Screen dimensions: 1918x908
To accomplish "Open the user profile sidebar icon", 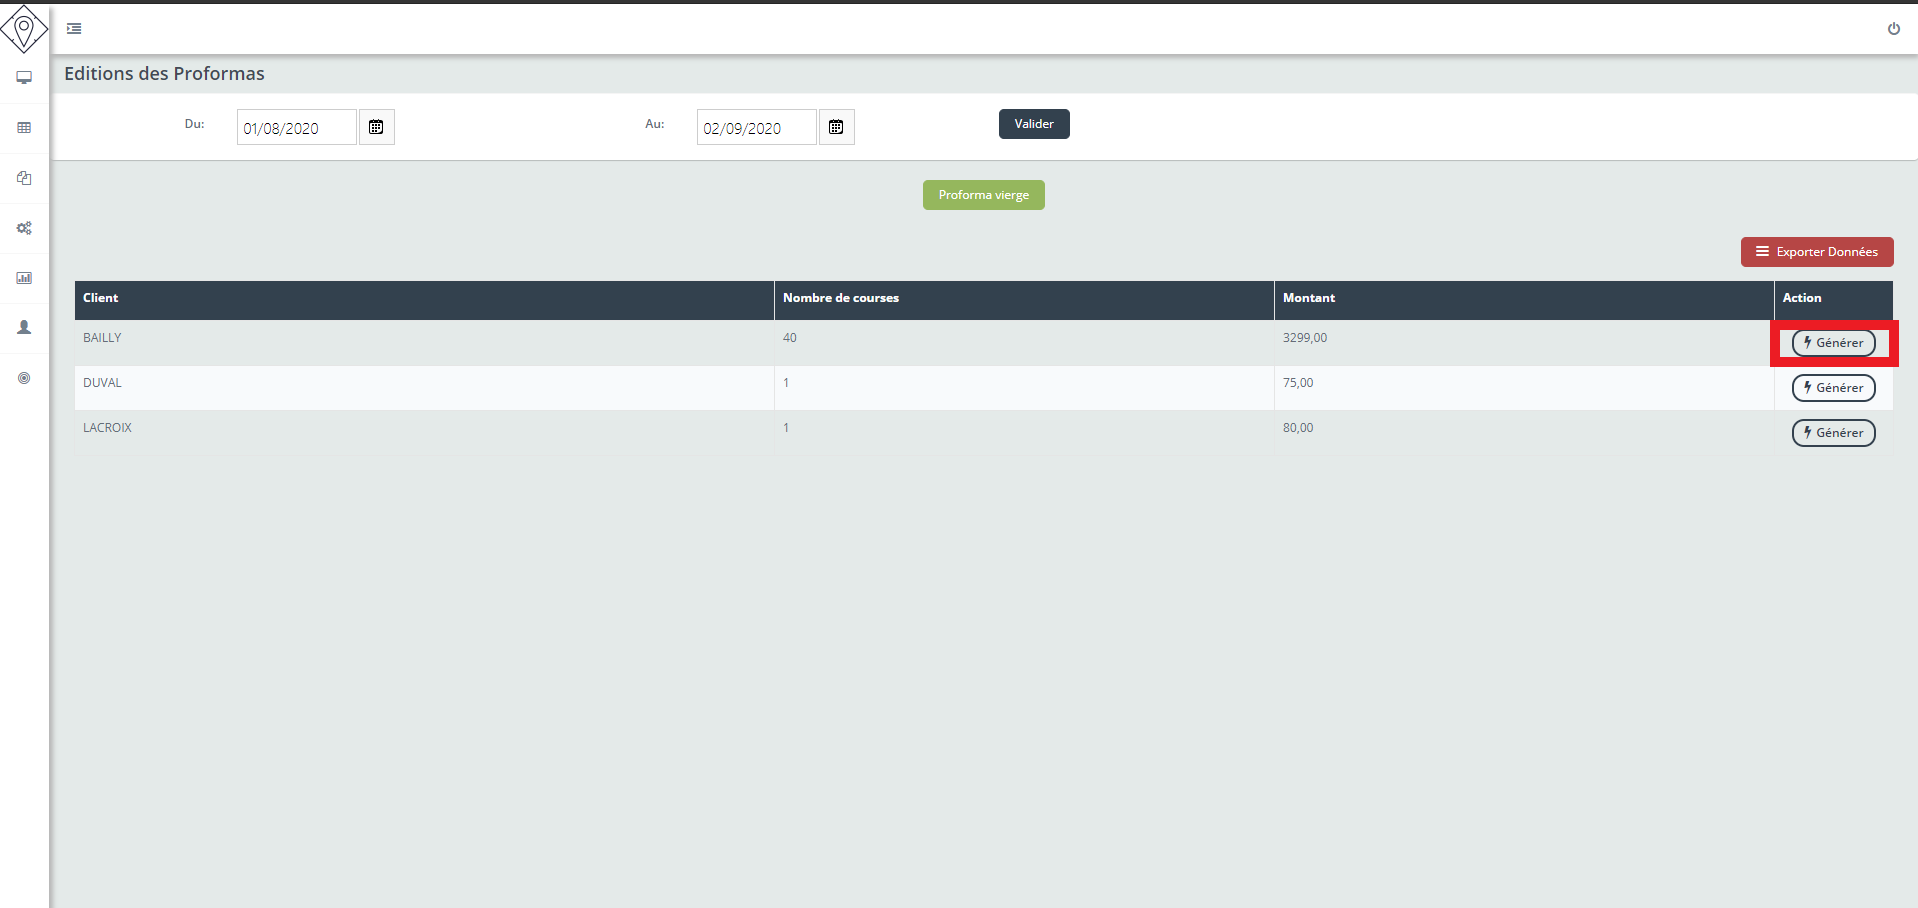I will [24, 328].
